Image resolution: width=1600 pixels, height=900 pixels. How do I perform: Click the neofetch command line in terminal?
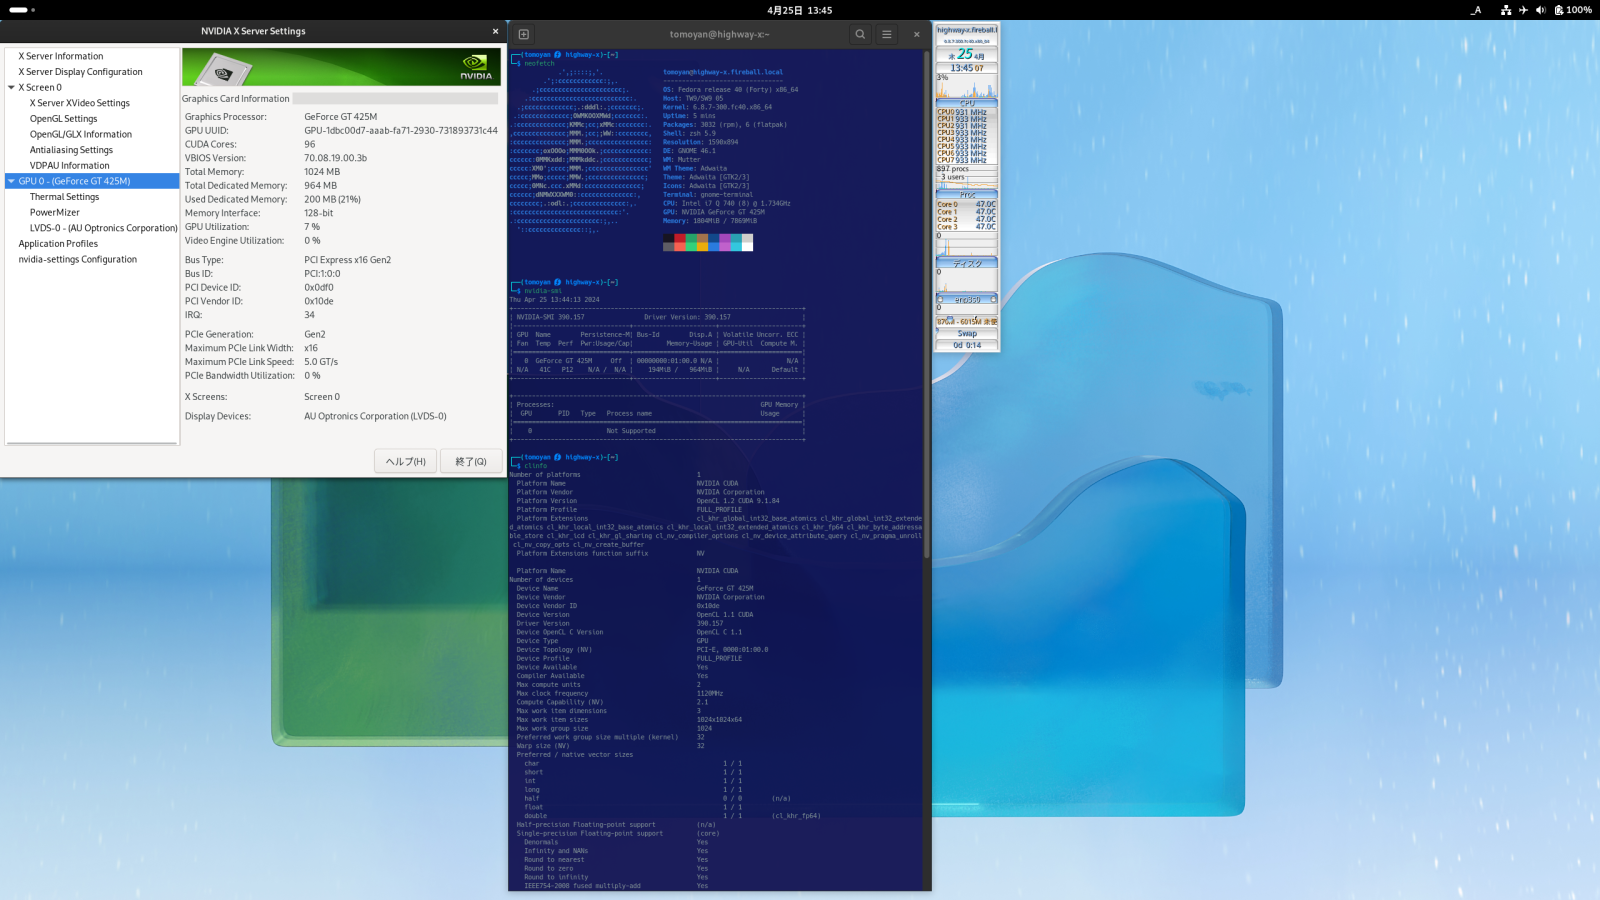(x=539, y=63)
